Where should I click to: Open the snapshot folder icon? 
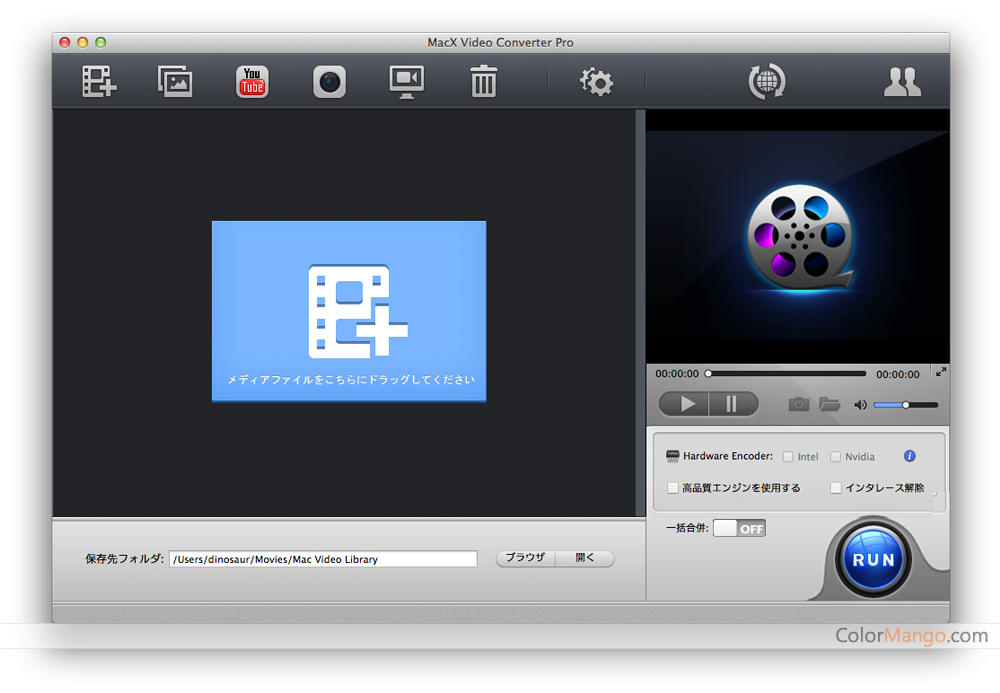(829, 404)
